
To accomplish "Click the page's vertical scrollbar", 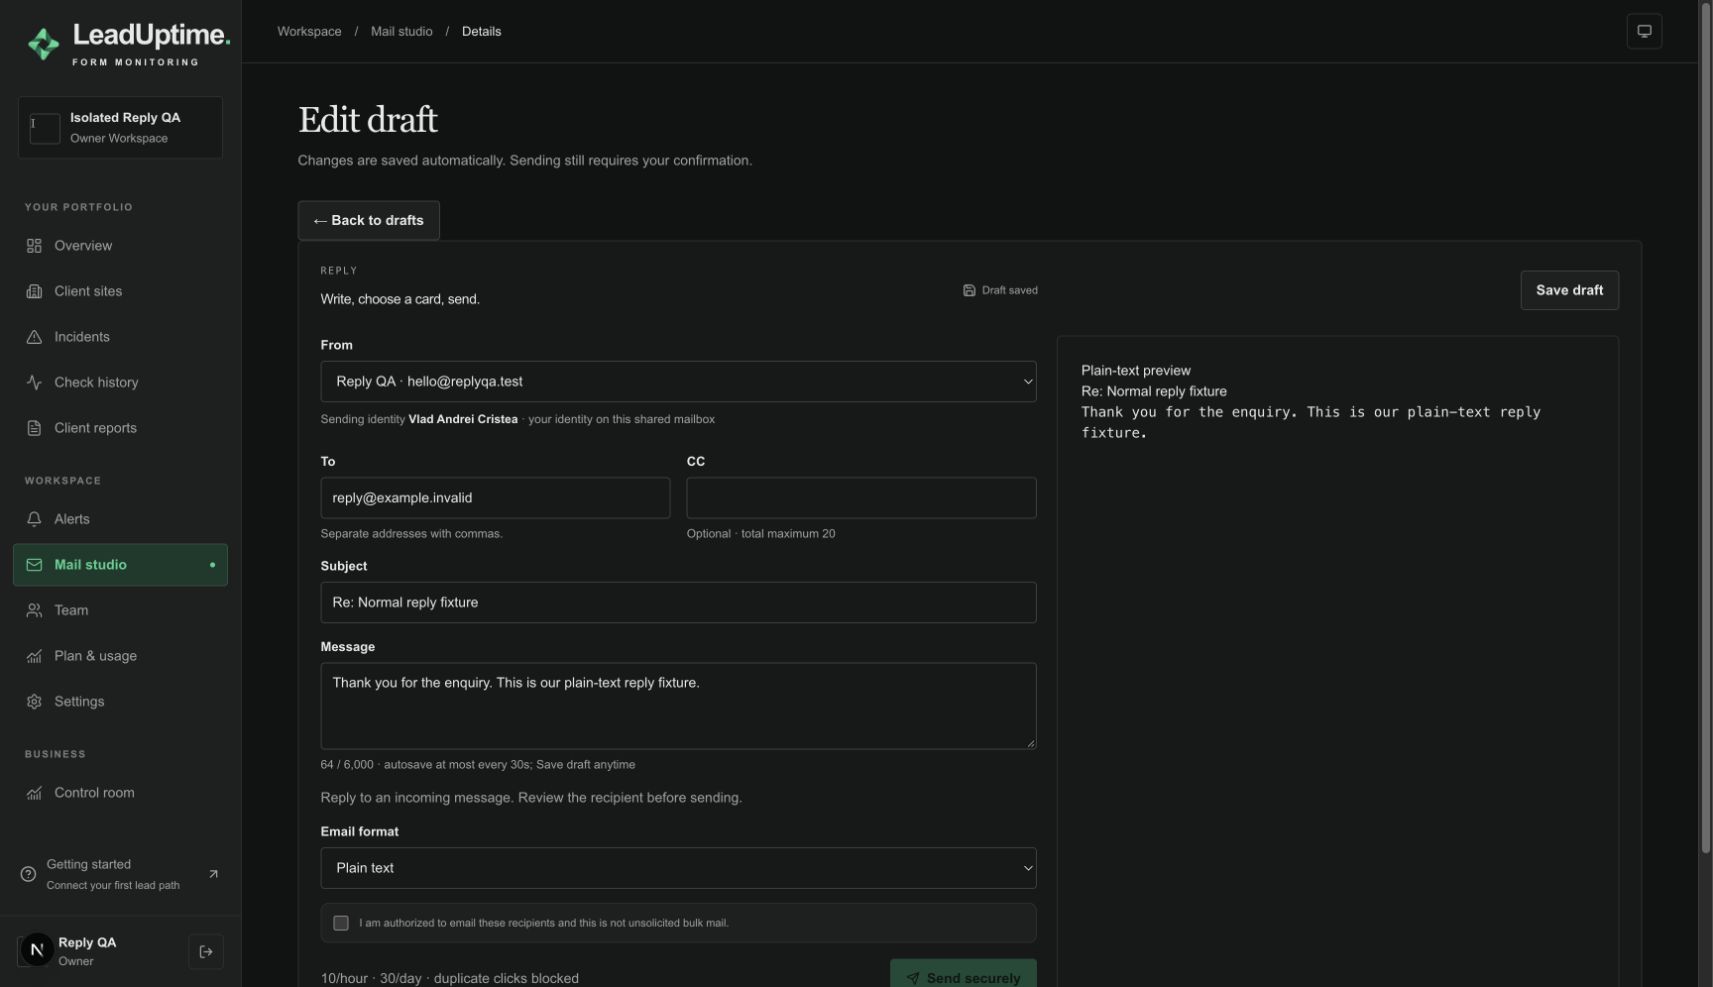I will 1706,430.
